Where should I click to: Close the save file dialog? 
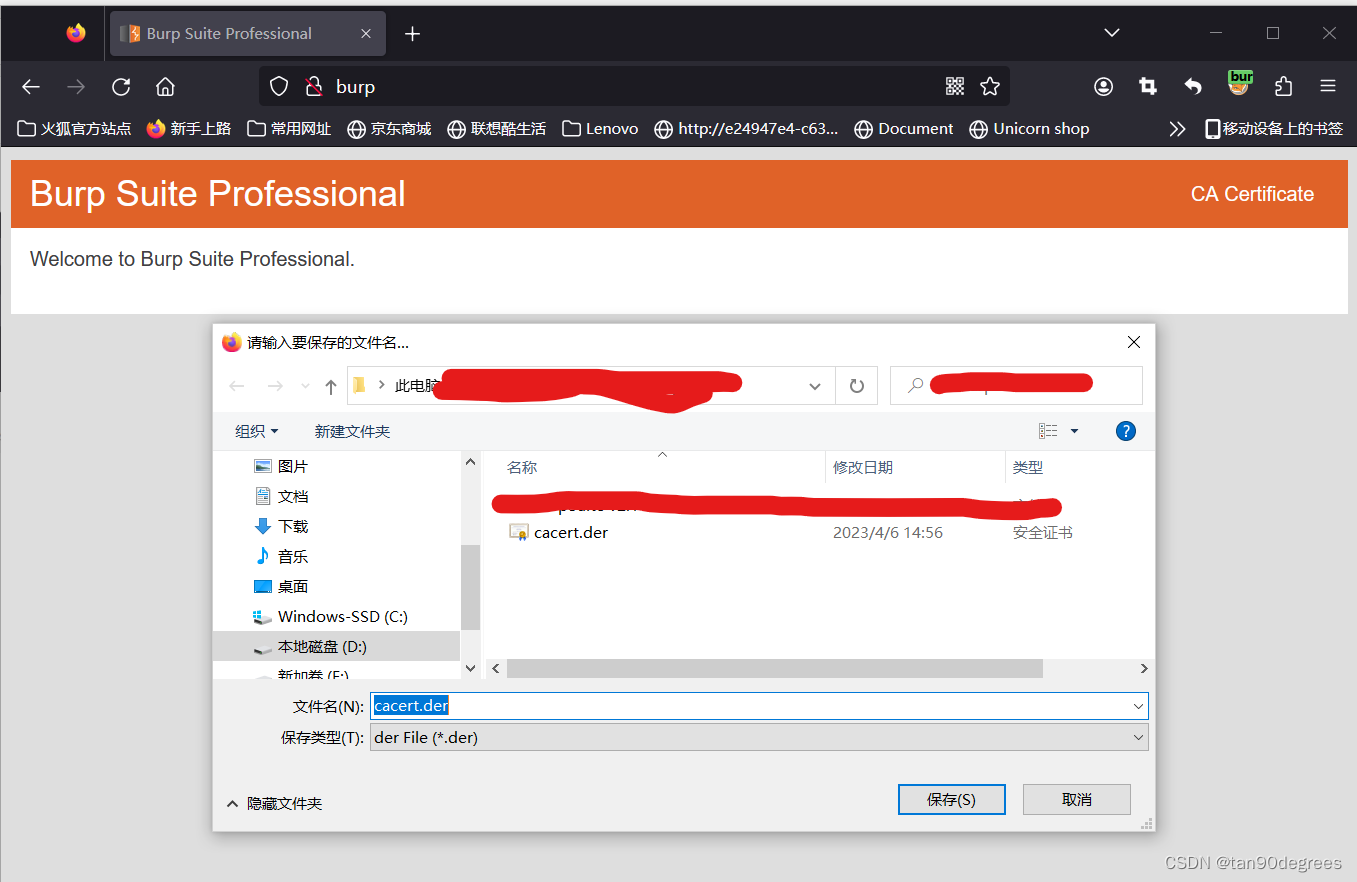1134,342
